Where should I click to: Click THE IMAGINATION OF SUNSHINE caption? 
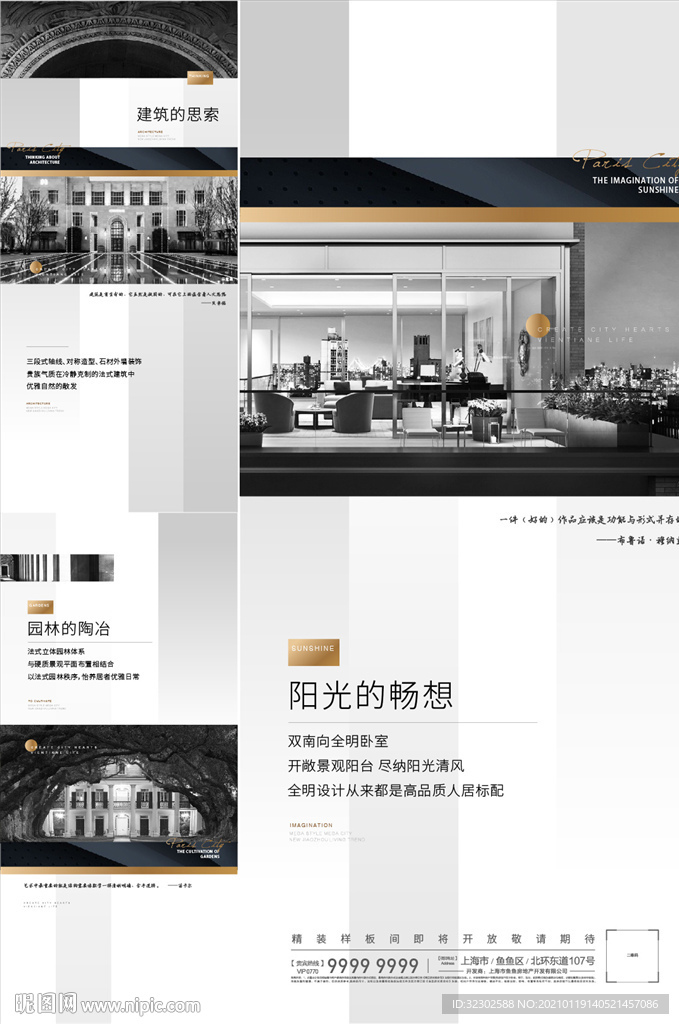click(635, 185)
